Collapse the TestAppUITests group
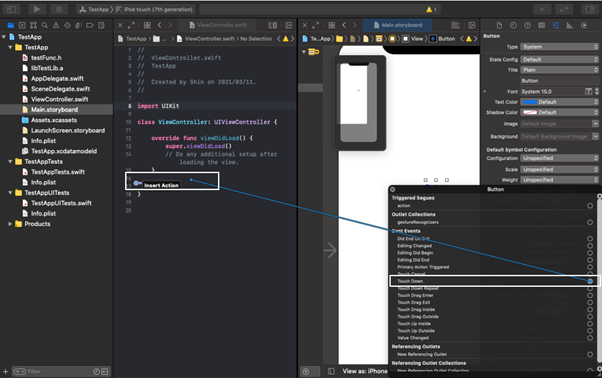Image resolution: width=602 pixels, height=378 pixels. click(10, 193)
